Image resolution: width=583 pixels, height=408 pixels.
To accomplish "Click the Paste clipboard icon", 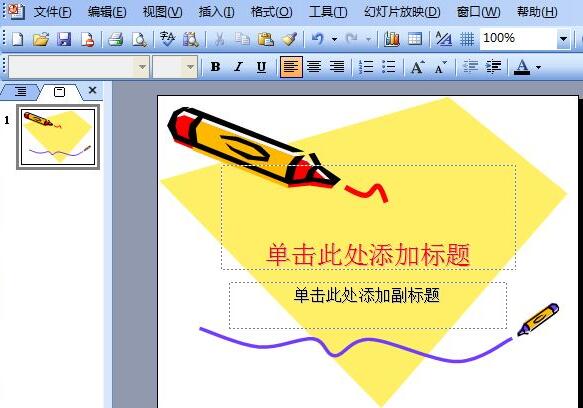I will pyautogui.click(x=265, y=39).
